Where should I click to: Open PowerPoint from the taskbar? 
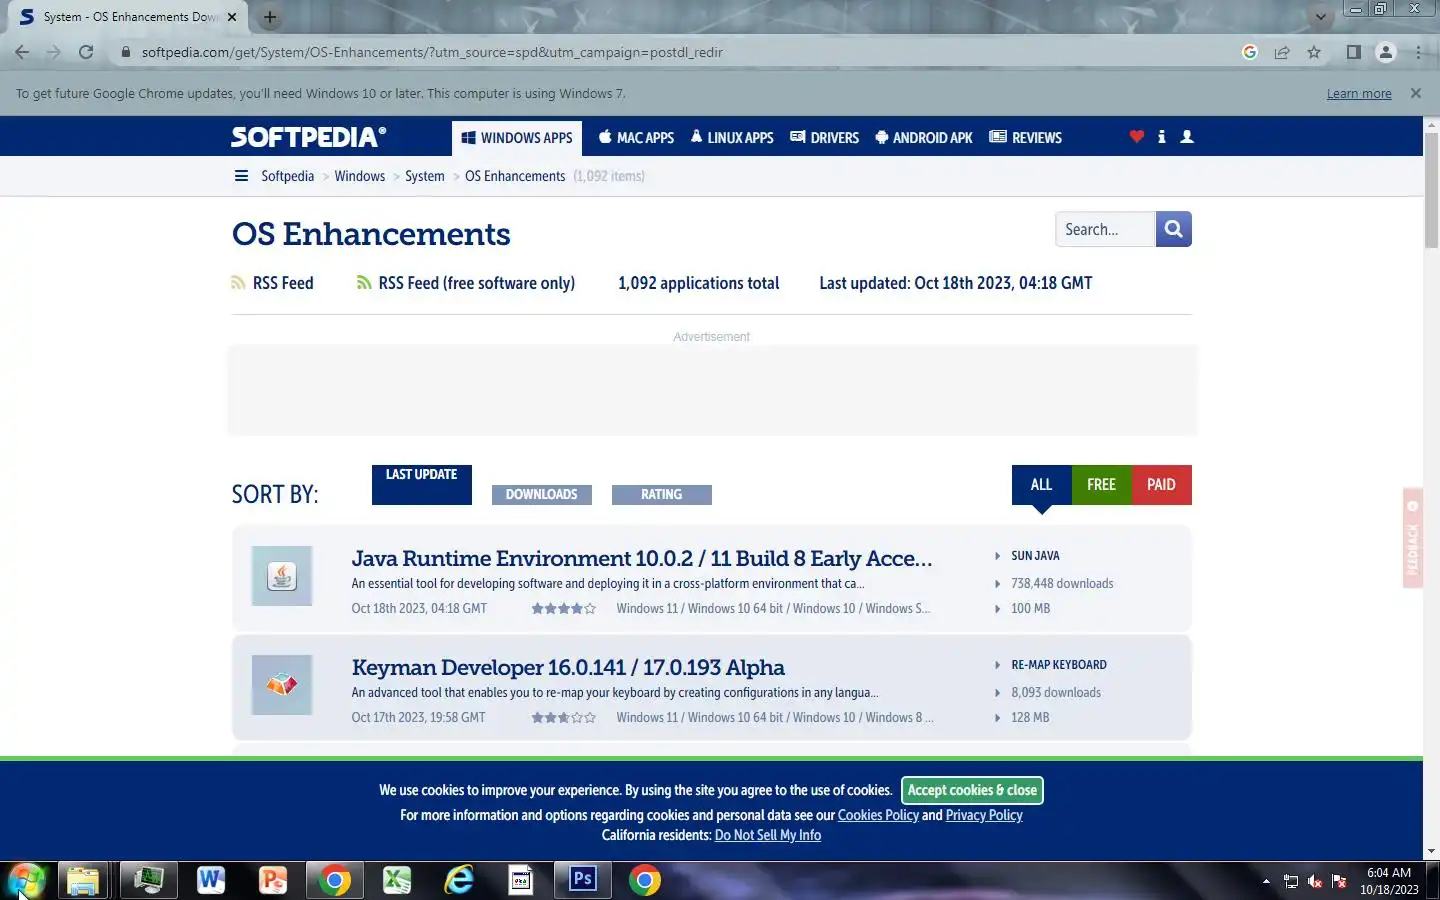tap(272, 880)
